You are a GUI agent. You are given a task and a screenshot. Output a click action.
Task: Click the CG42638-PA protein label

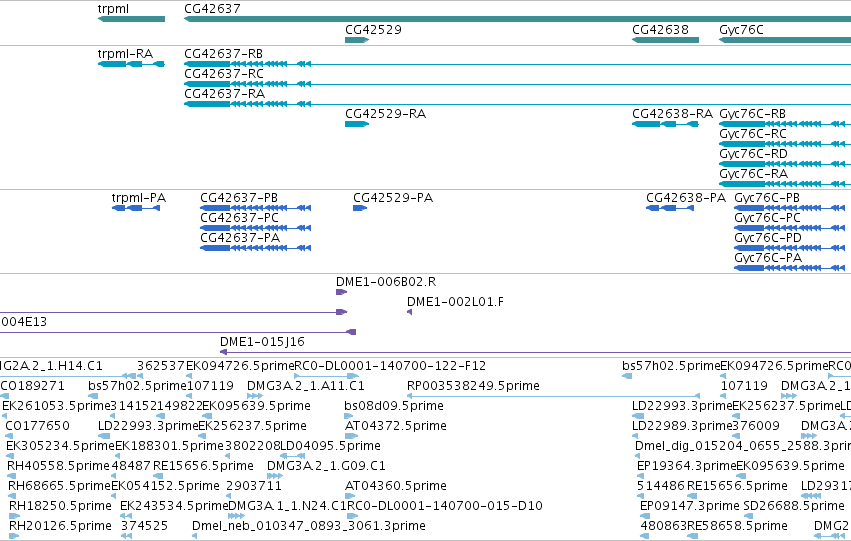point(686,198)
